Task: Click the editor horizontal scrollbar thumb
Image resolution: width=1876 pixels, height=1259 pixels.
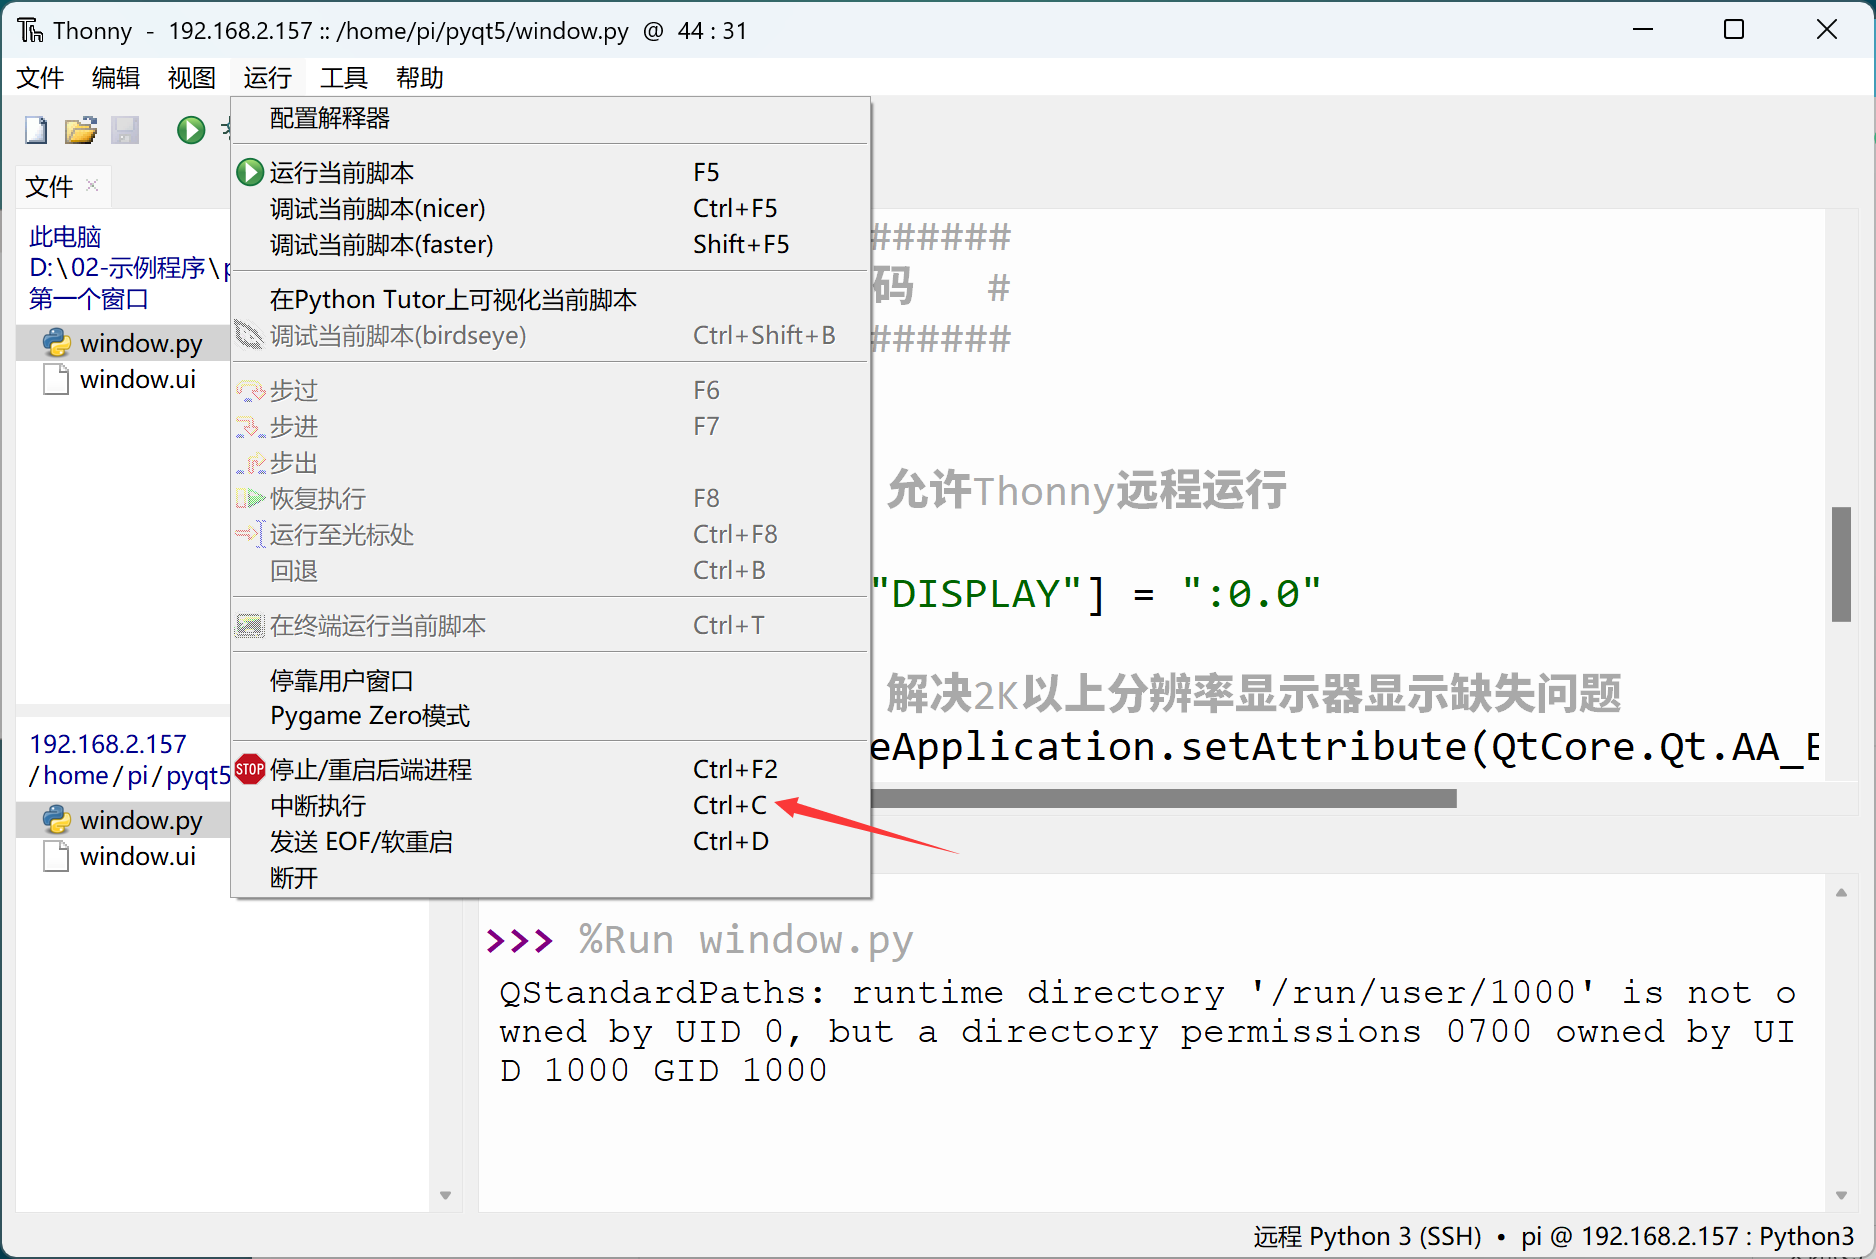Action: coord(1164,798)
